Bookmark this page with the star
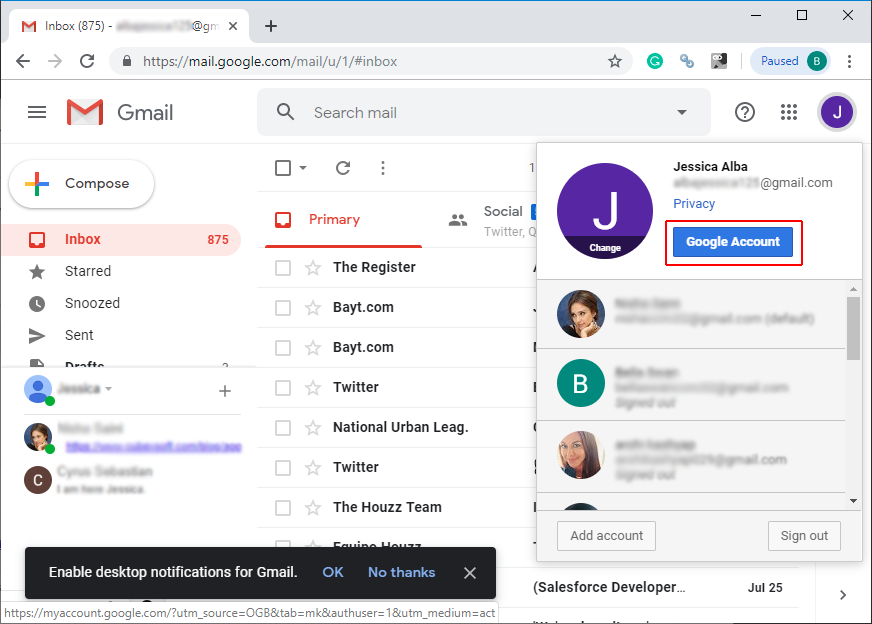This screenshot has height=624, width=872. (615, 61)
